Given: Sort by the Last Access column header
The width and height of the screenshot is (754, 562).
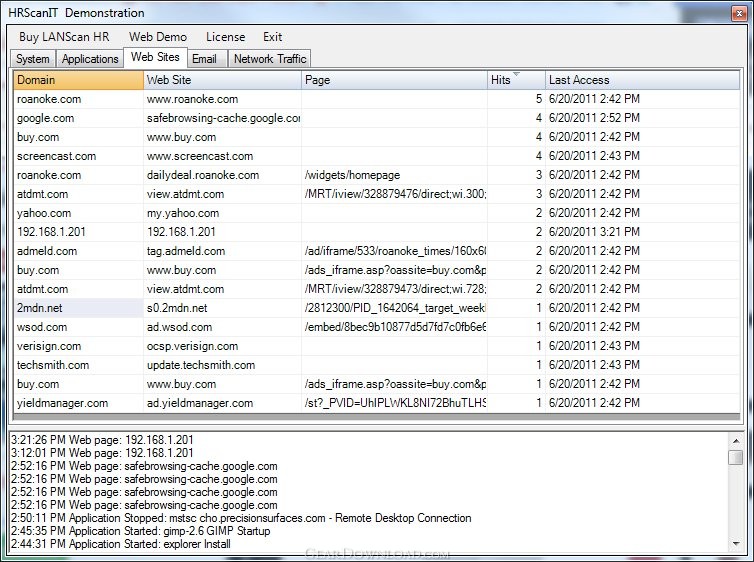Looking at the screenshot, I should point(642,80).
